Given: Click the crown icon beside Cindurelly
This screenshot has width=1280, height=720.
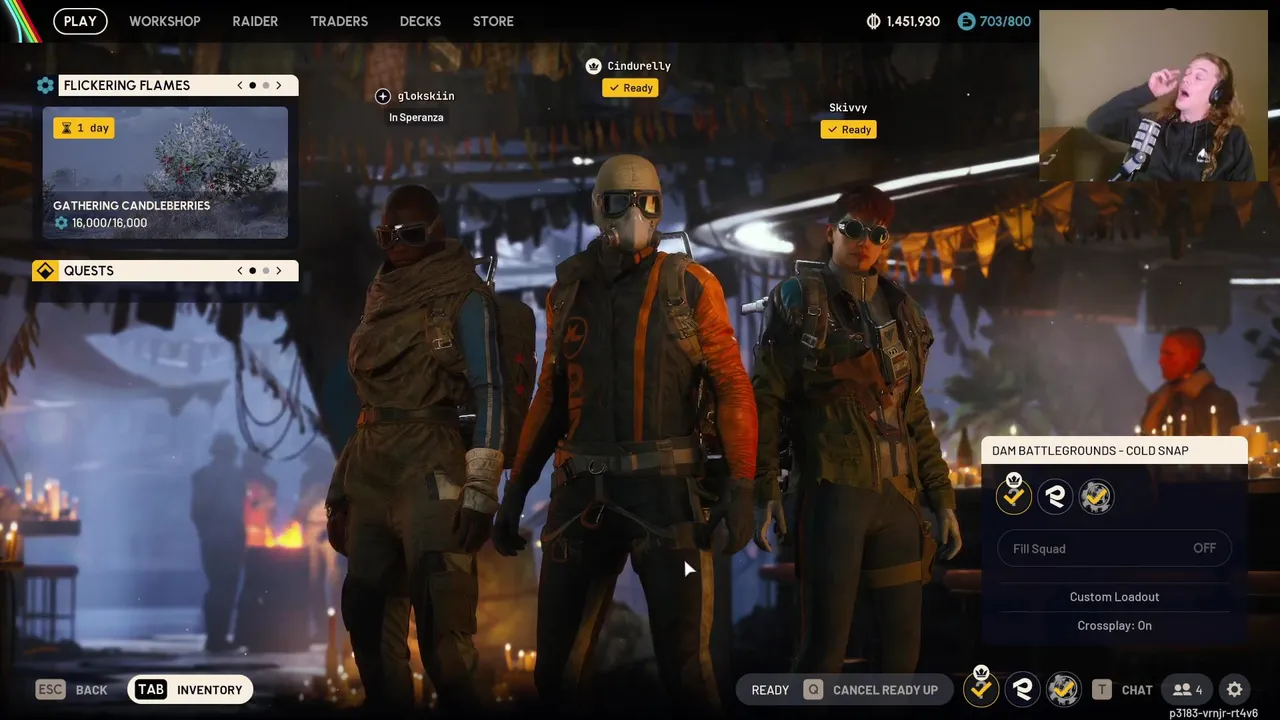Looking at the screenshot, I should [x=593, y=66].
